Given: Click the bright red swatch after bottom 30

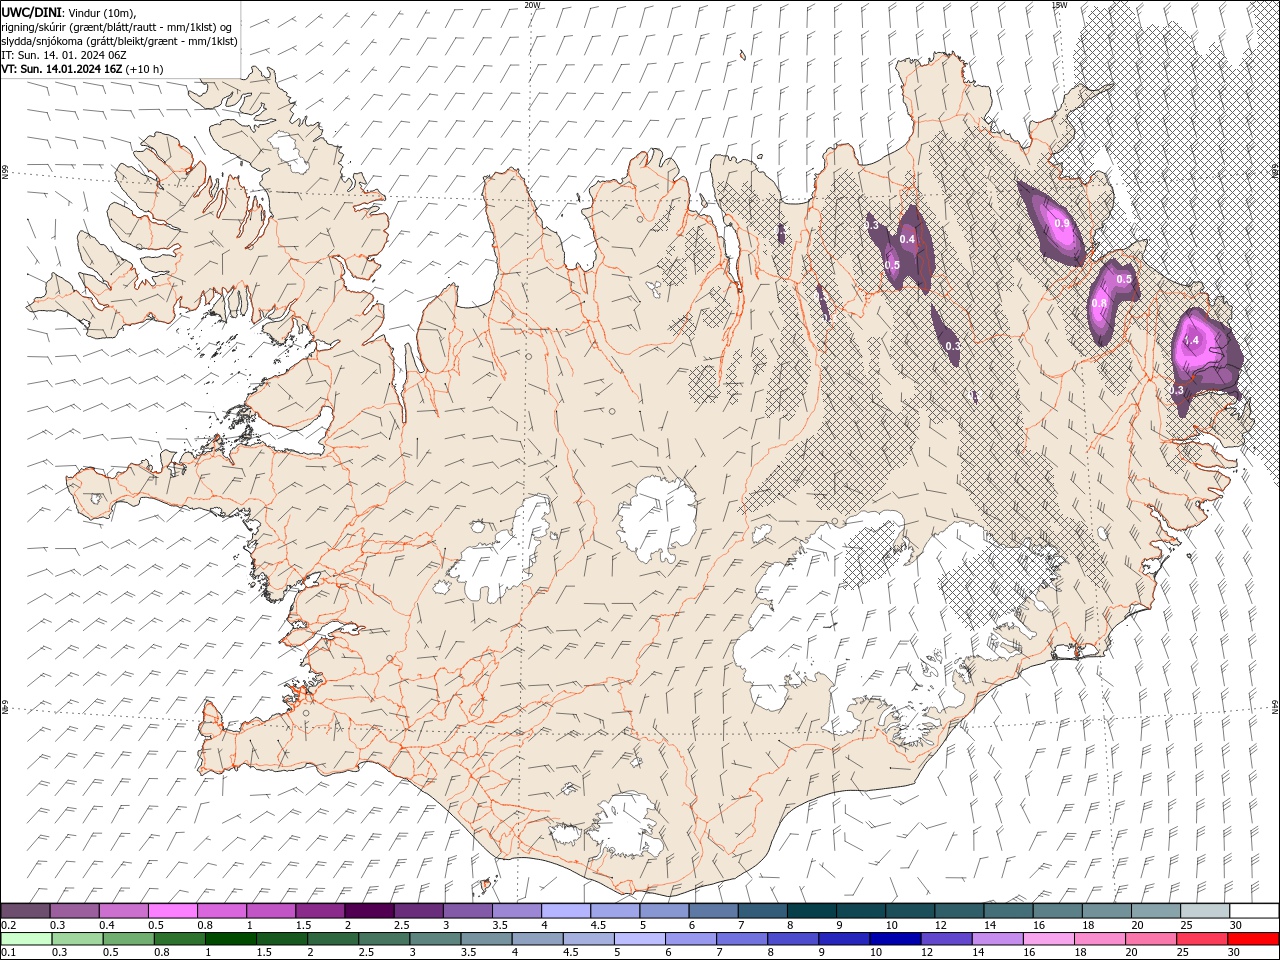Looking at the screenshot, I should click(x=1252, y=939).
